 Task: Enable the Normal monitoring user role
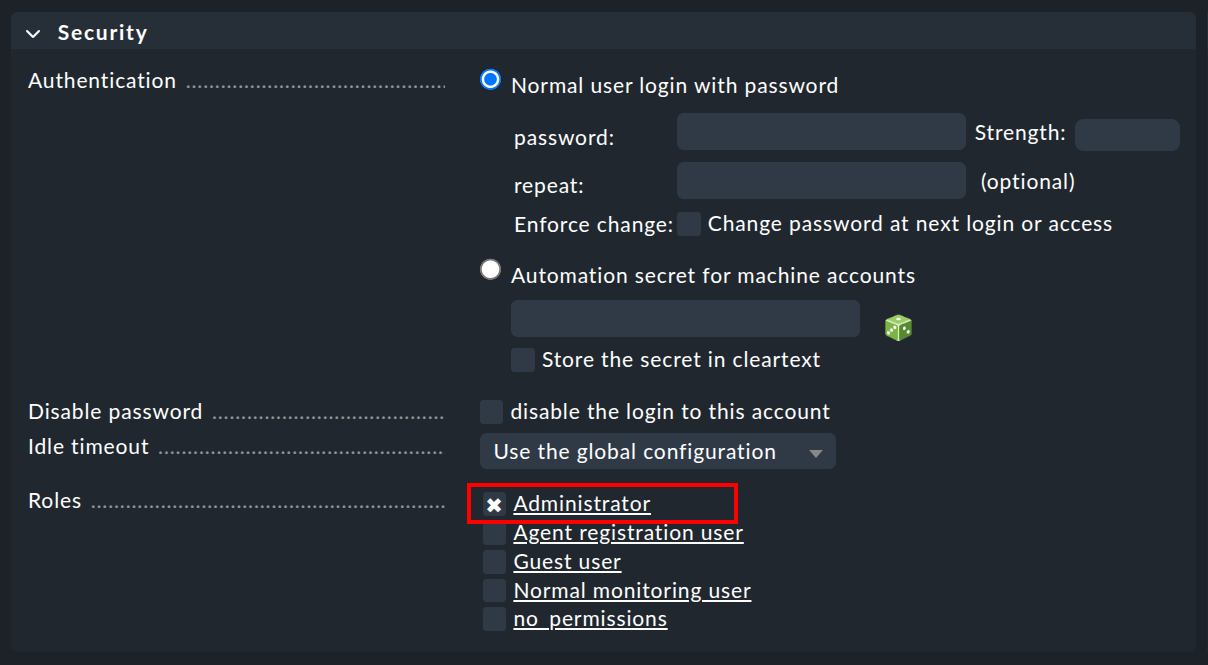[x=494, y=590]
